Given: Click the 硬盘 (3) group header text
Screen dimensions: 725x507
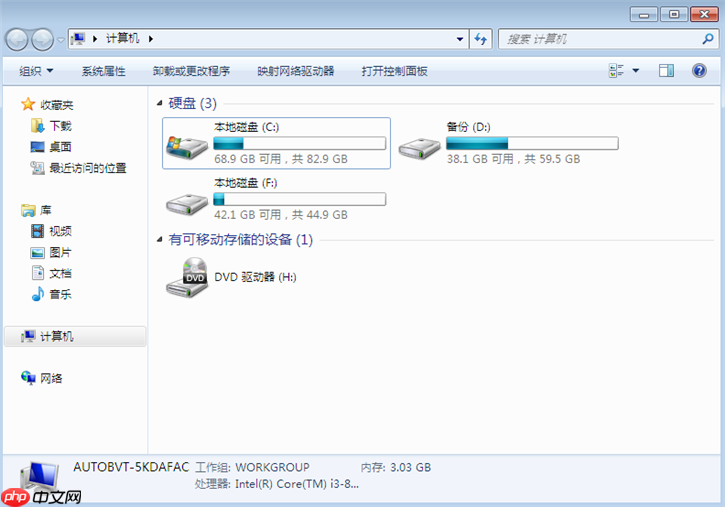Looking at the screenshot, I should pyautogui.click(x=192, y=103).
